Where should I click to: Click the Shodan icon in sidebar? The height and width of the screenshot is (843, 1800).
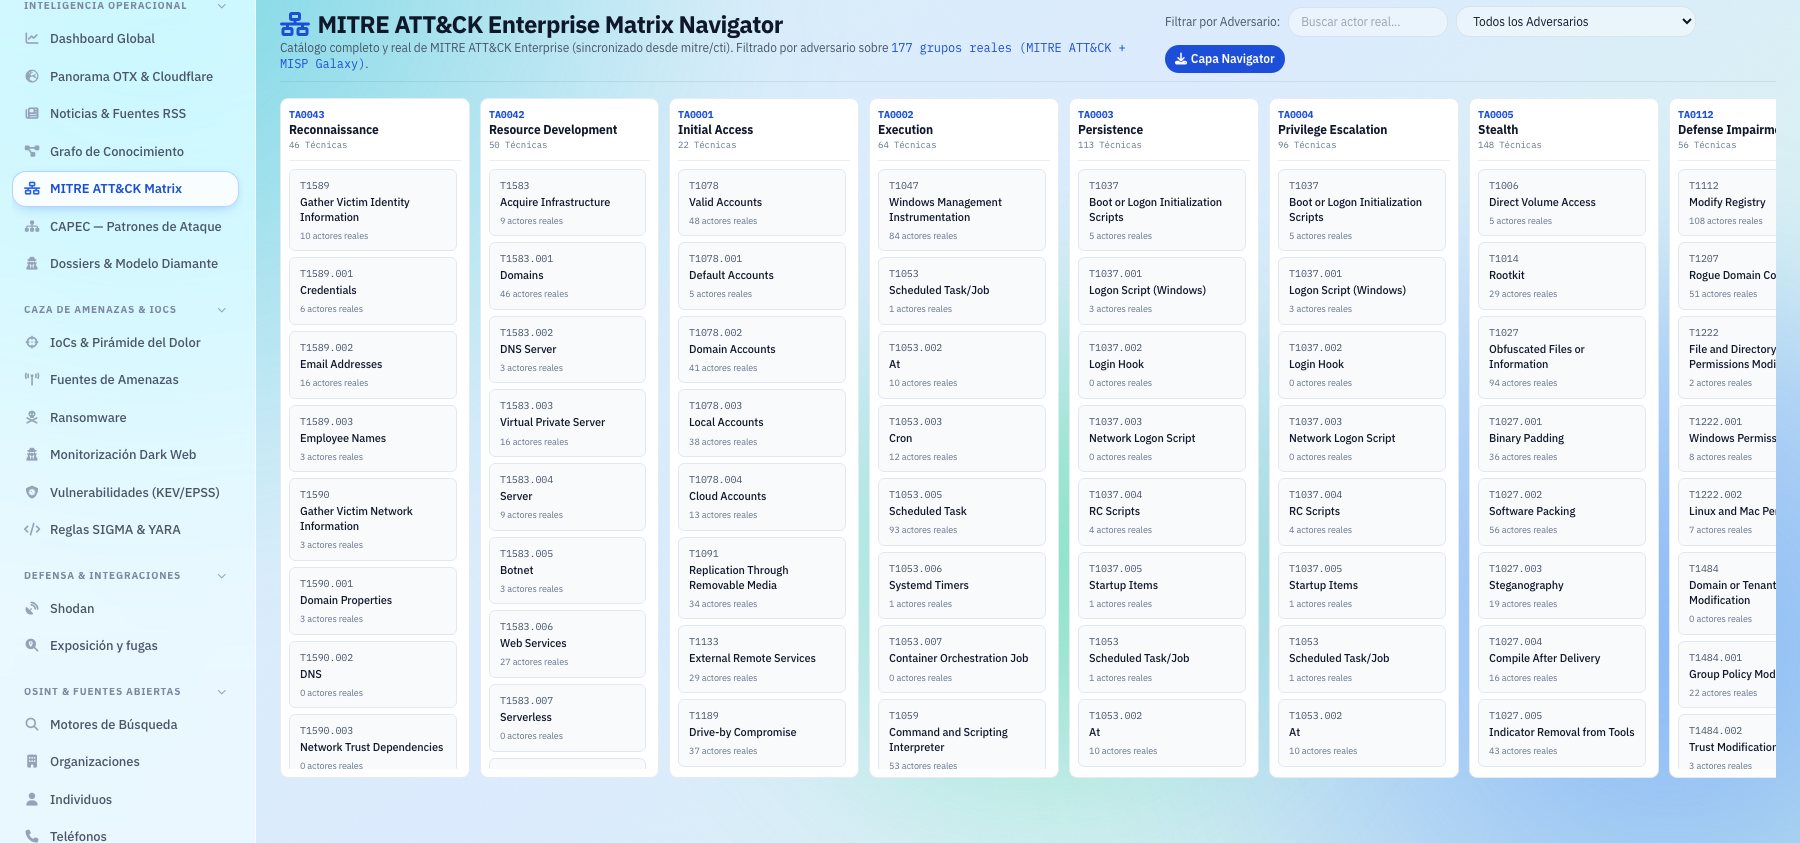point(32,609)
